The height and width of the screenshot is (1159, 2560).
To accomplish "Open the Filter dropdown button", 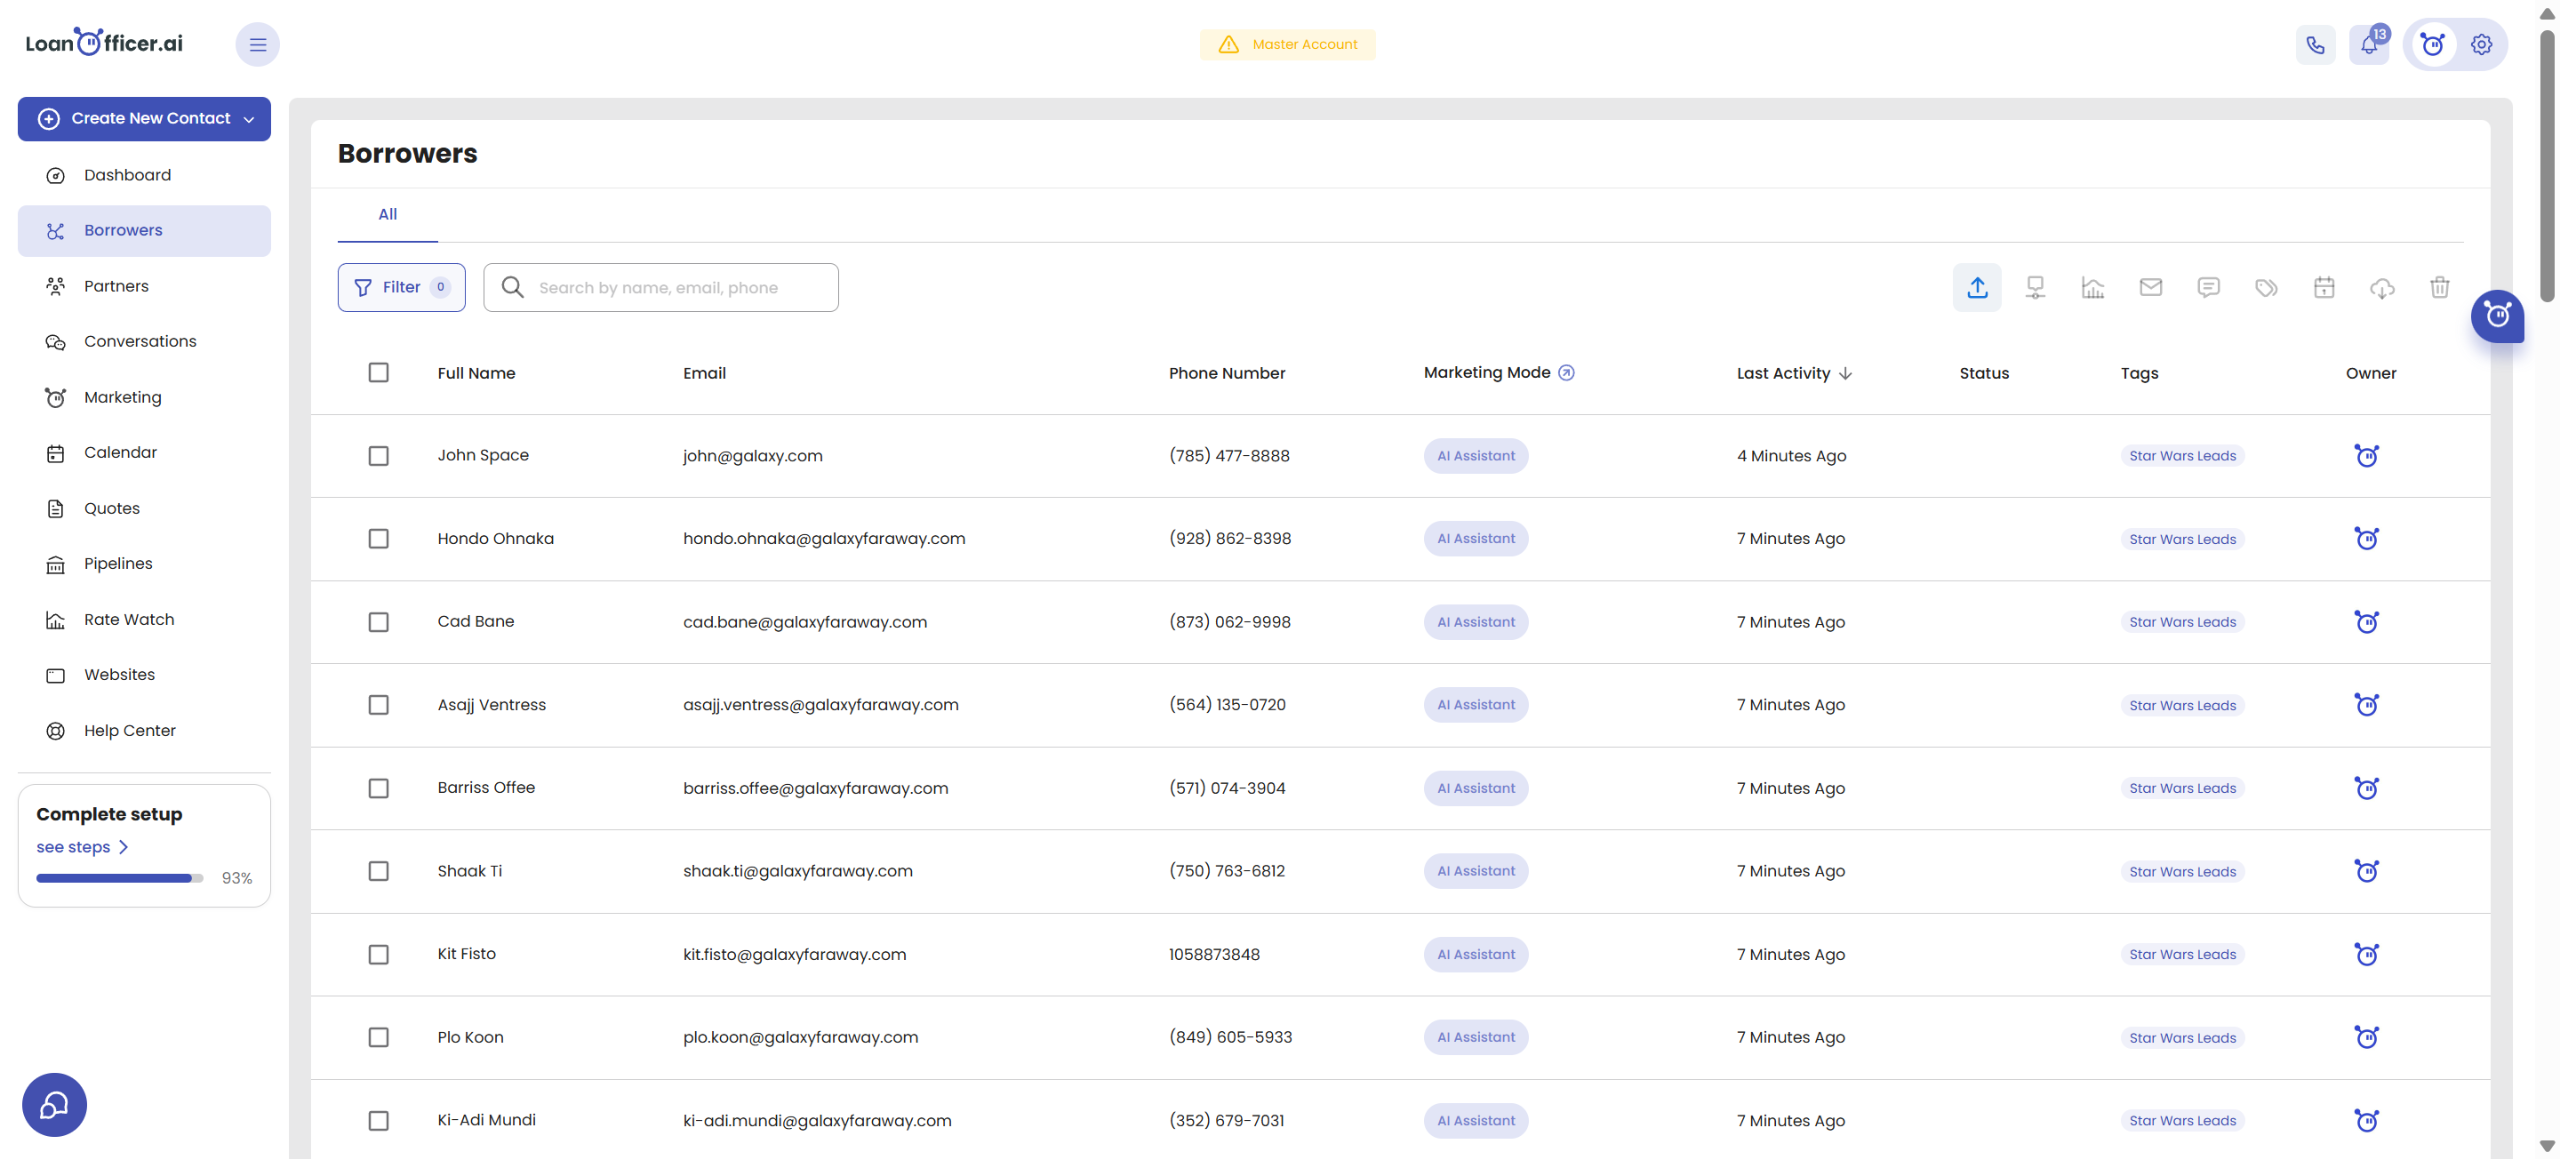I will click(401, 288).
